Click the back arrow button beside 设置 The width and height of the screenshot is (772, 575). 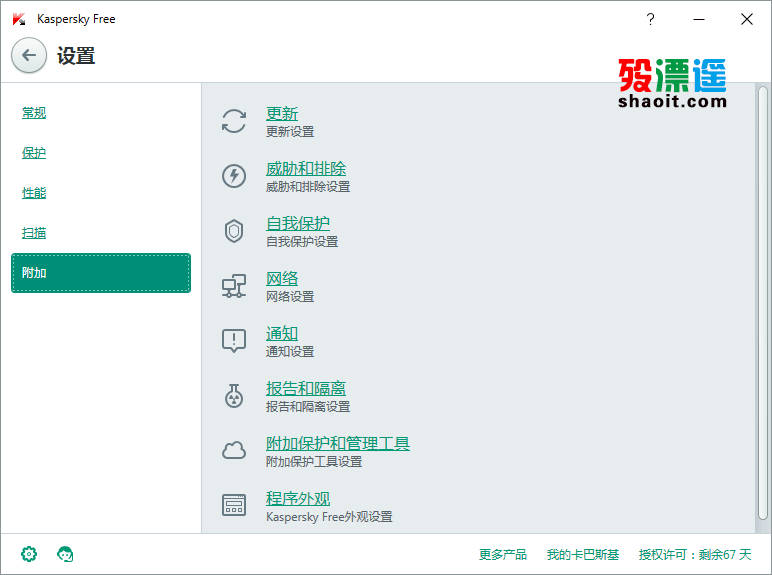click(x=29, y=55)
